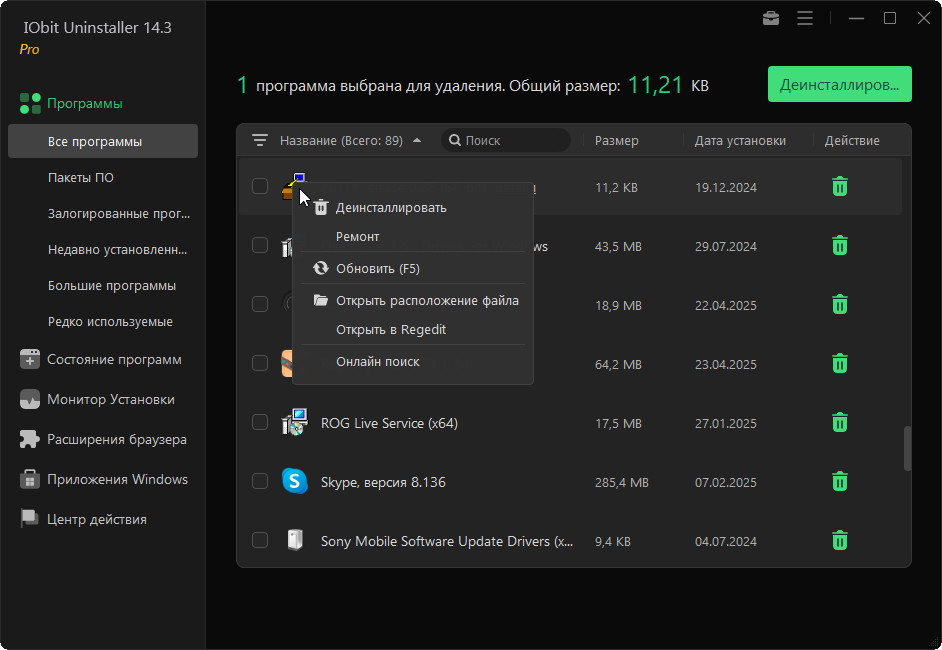Uninstall ROG Live Service via trash icon

coord(840,422)
